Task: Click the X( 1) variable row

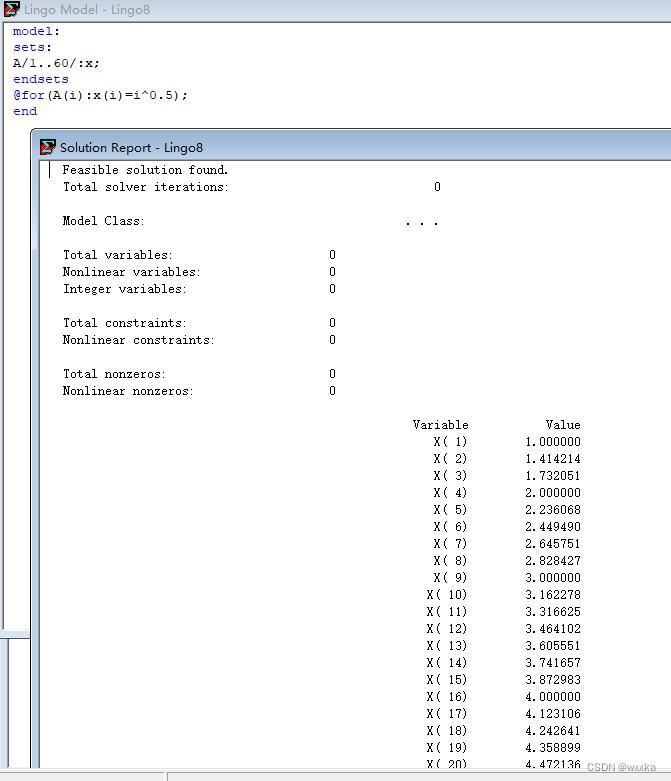Action: click(x=507, y=442)
